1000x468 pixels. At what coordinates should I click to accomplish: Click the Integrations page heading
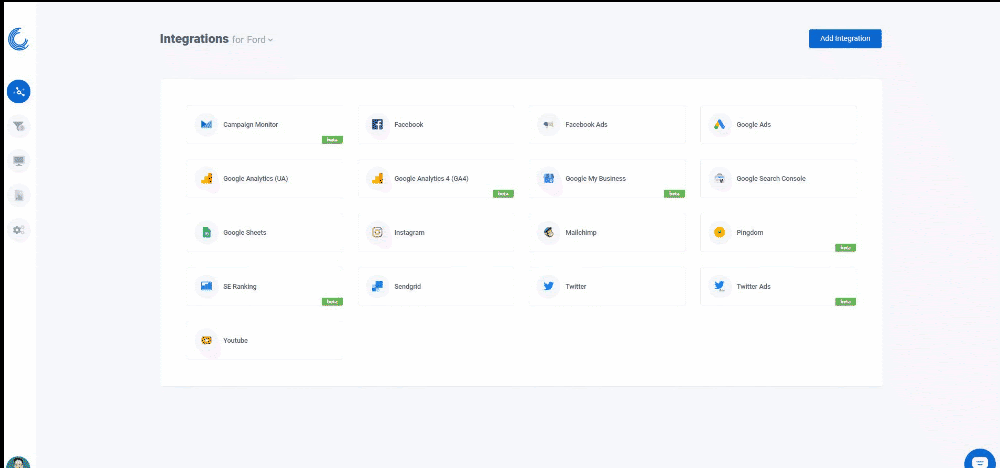[x=194, y=39]
